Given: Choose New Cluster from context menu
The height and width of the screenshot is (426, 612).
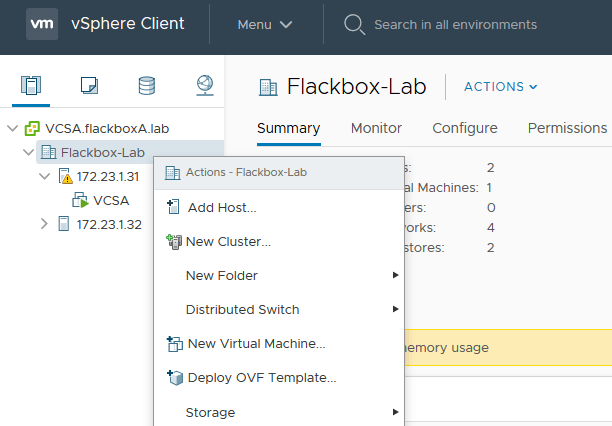Looking at the screenshot, I should point(228,241).
